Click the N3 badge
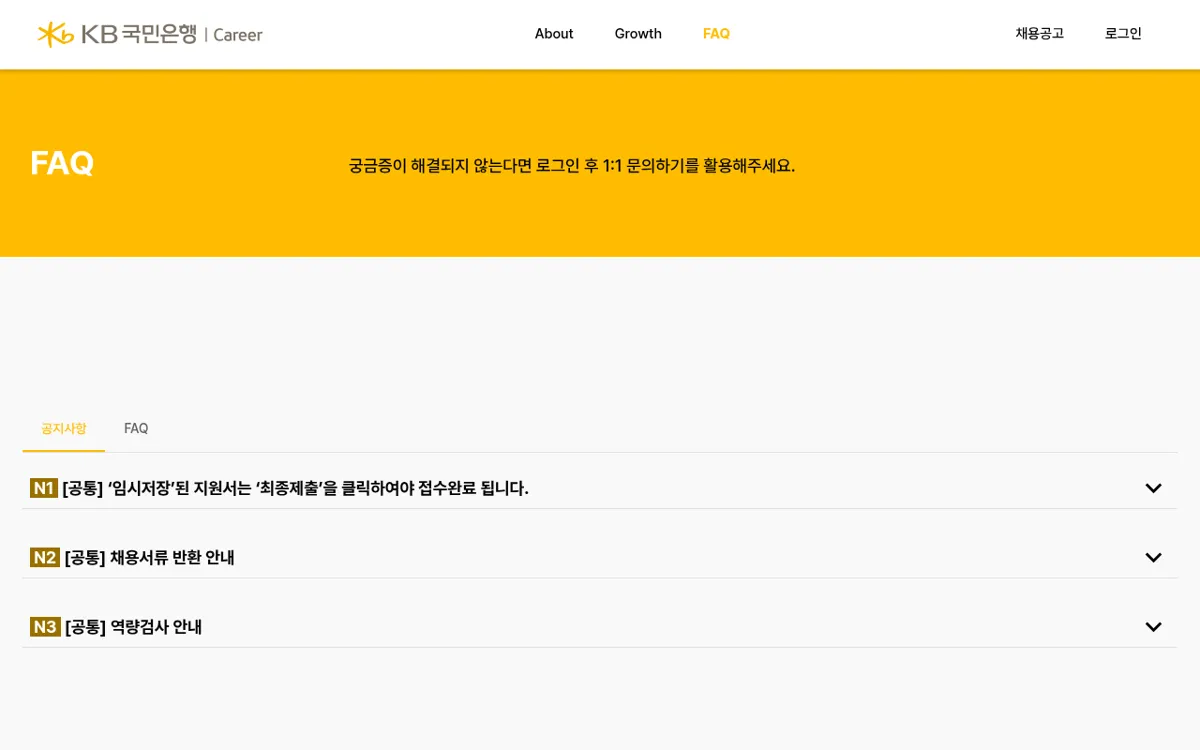1200x750 pixels. [45, 627]
